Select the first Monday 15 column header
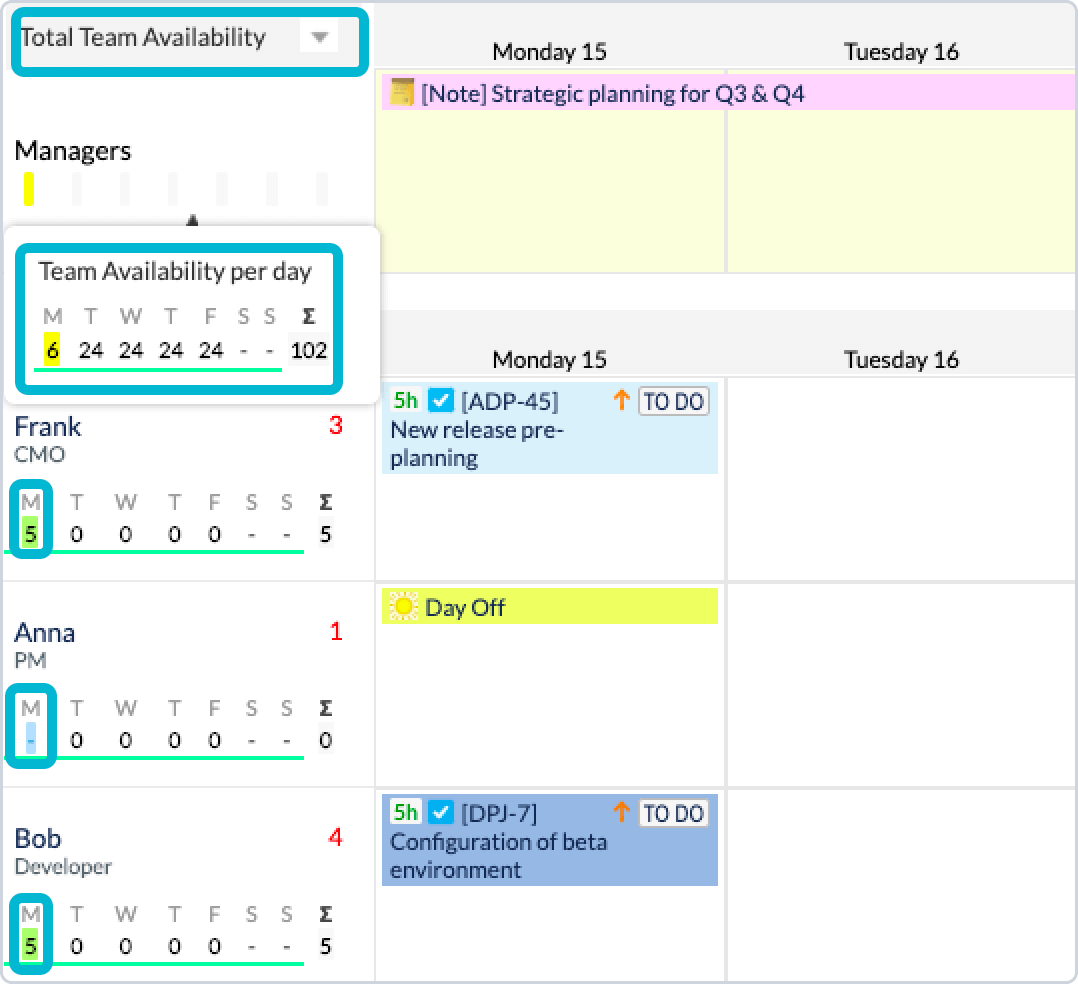This screenshot has width=1078, height=984. 549,52
